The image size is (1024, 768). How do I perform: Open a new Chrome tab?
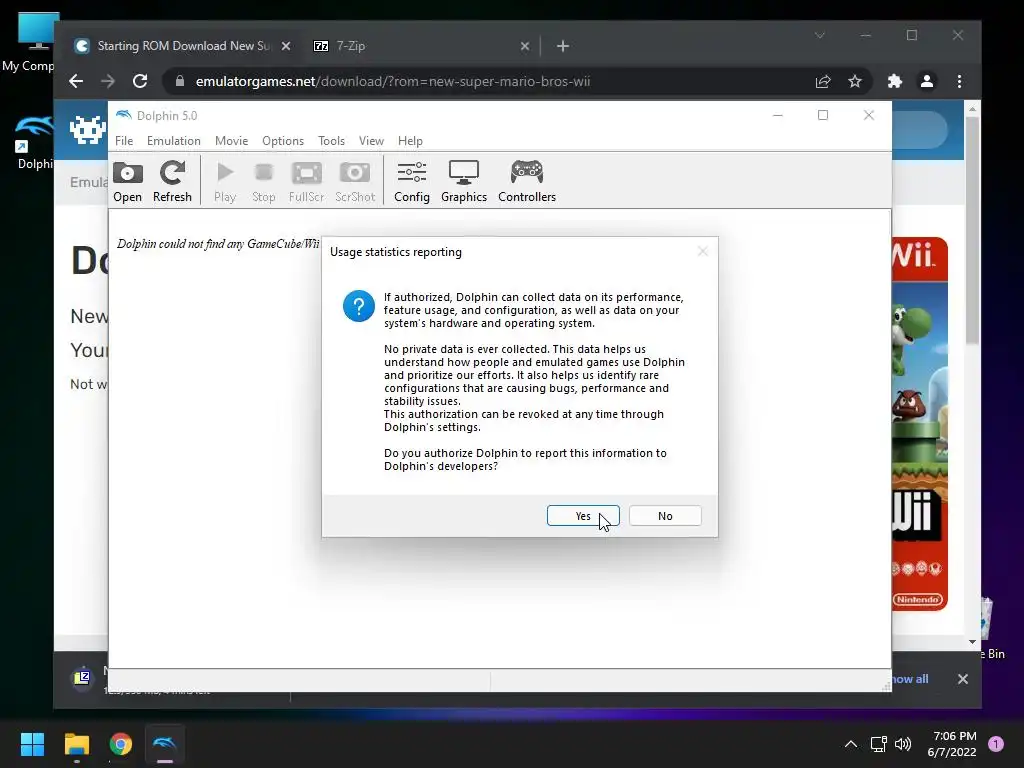563,46
